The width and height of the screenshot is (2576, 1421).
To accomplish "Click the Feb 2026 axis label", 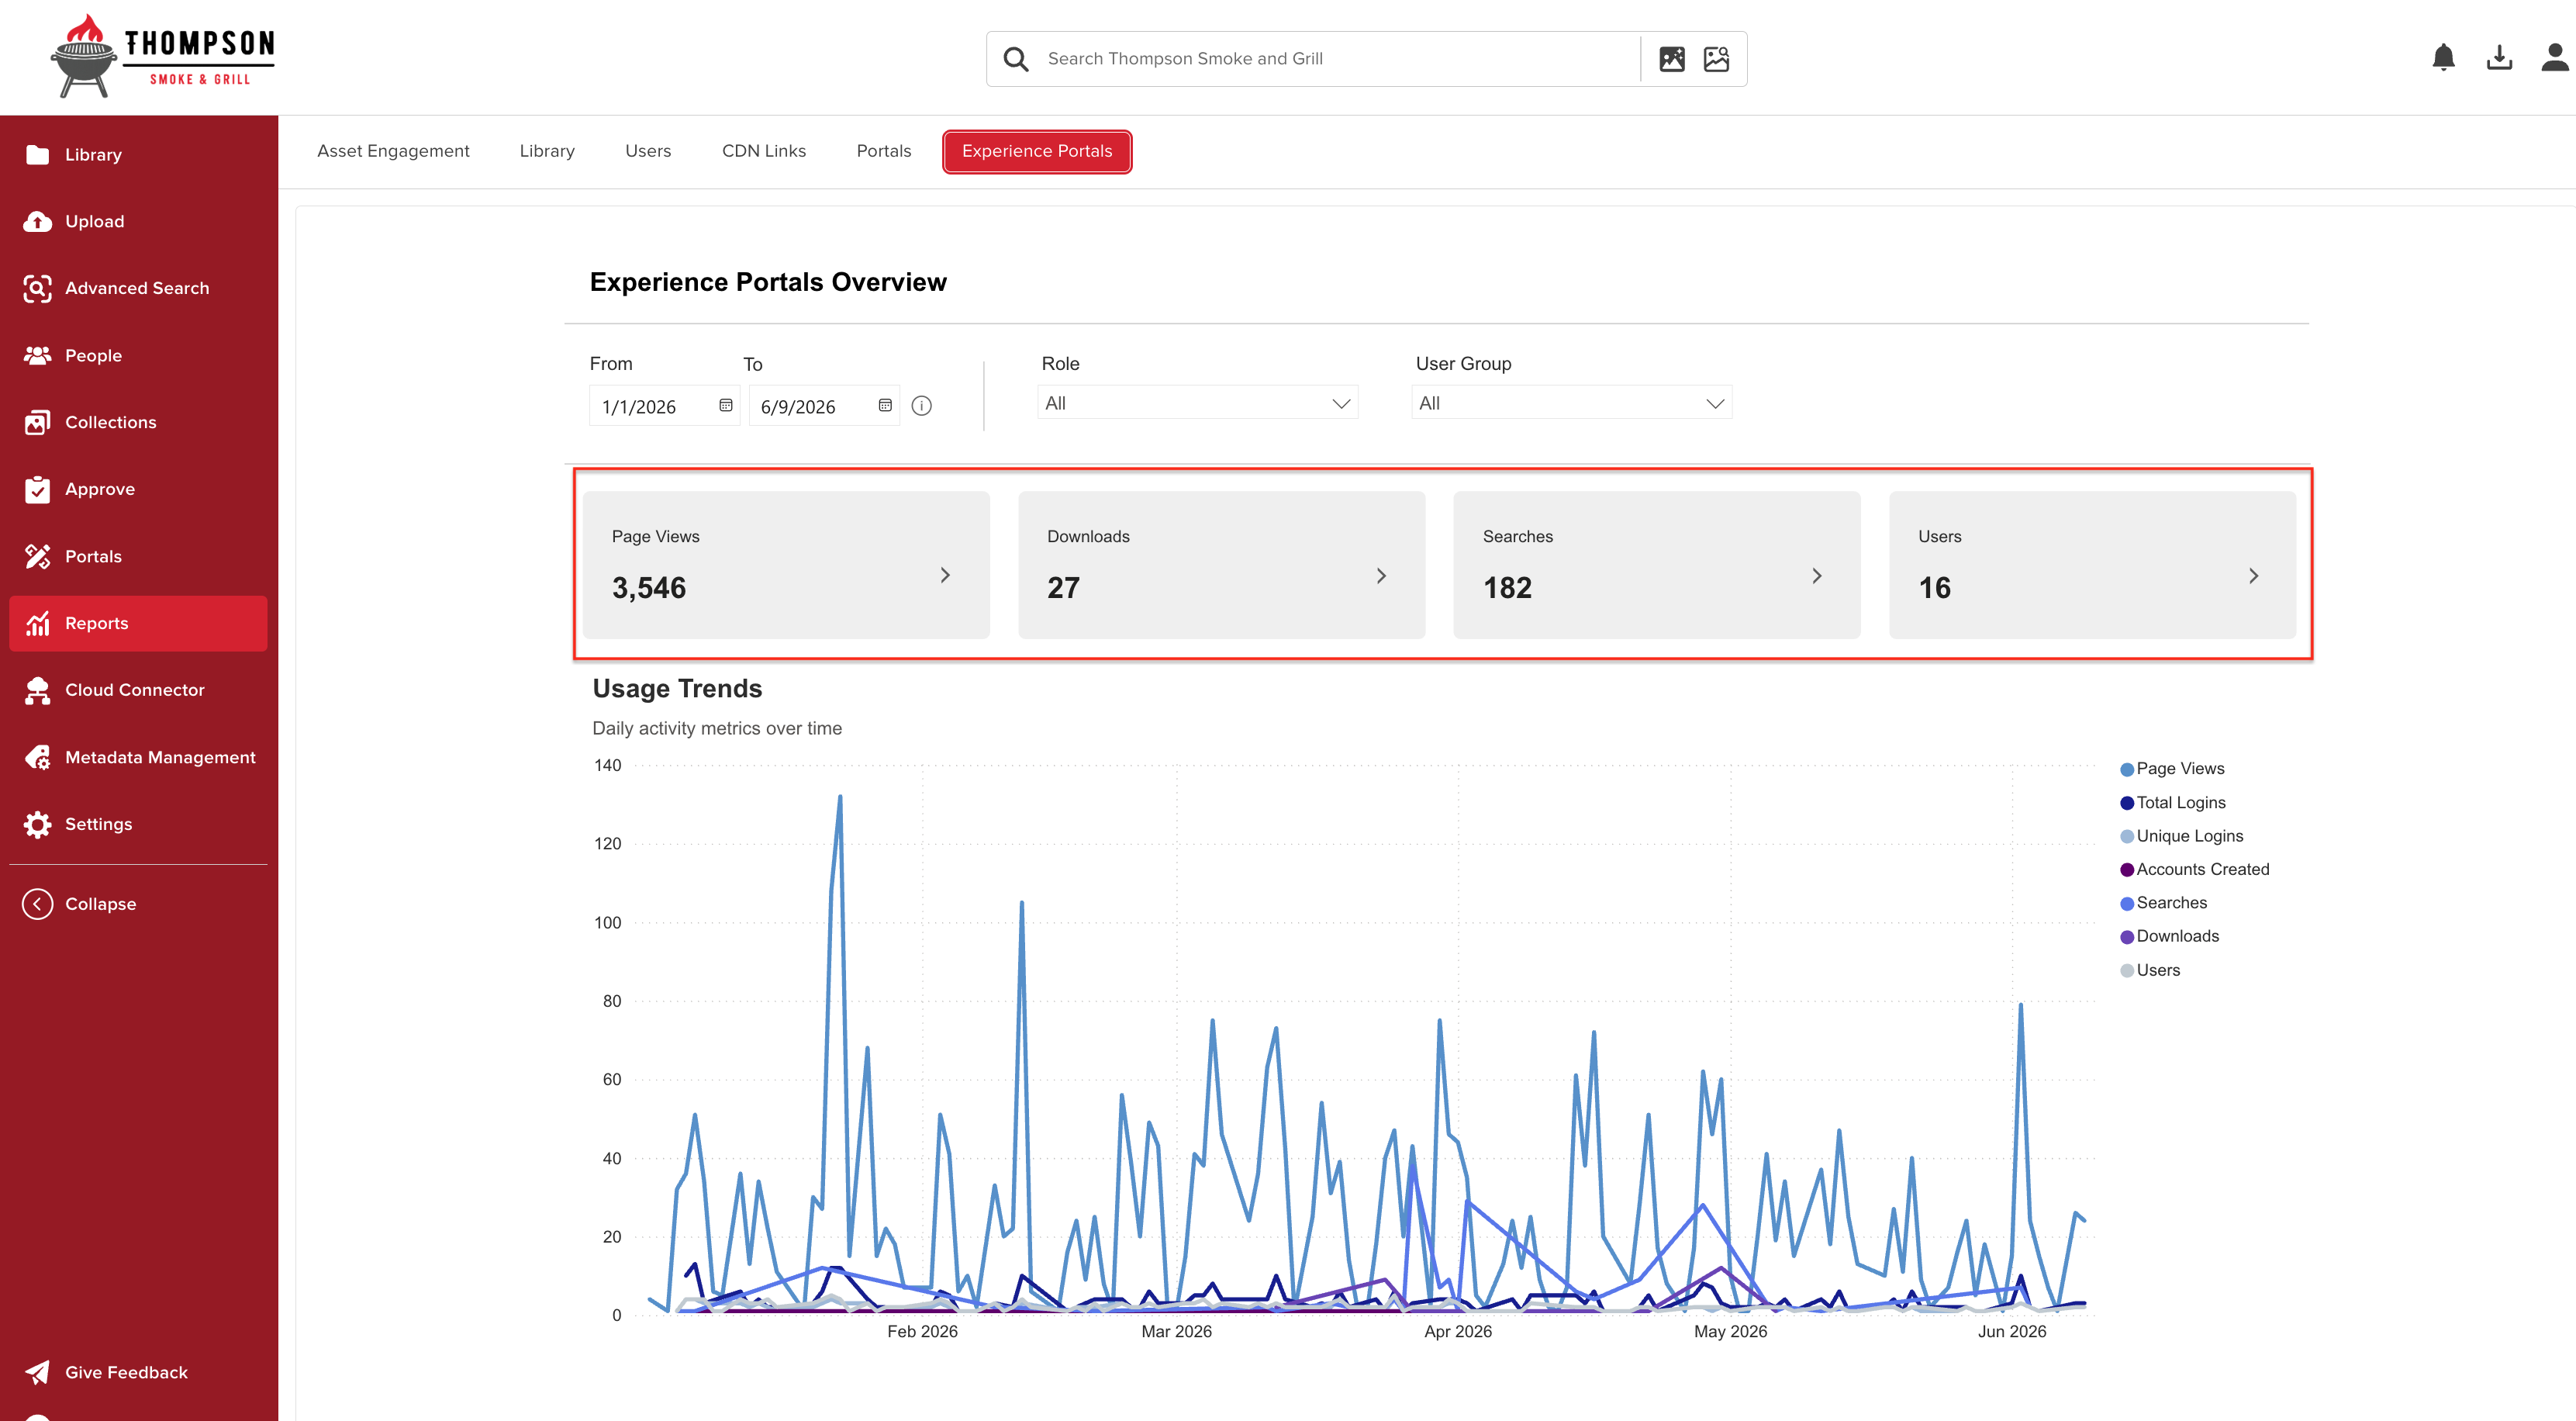I will [x=922, y=1331].
